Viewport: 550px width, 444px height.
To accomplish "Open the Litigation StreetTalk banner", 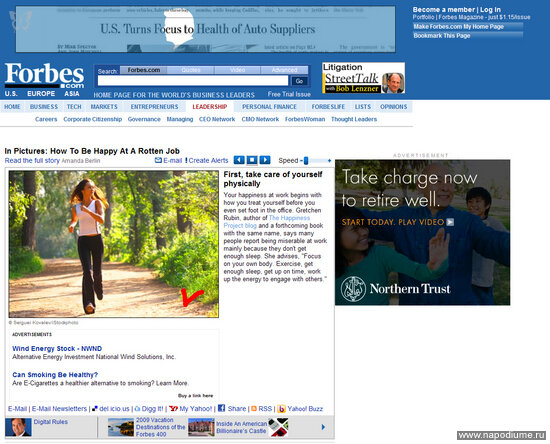I will pyautogui.click(x=363, y=78).
